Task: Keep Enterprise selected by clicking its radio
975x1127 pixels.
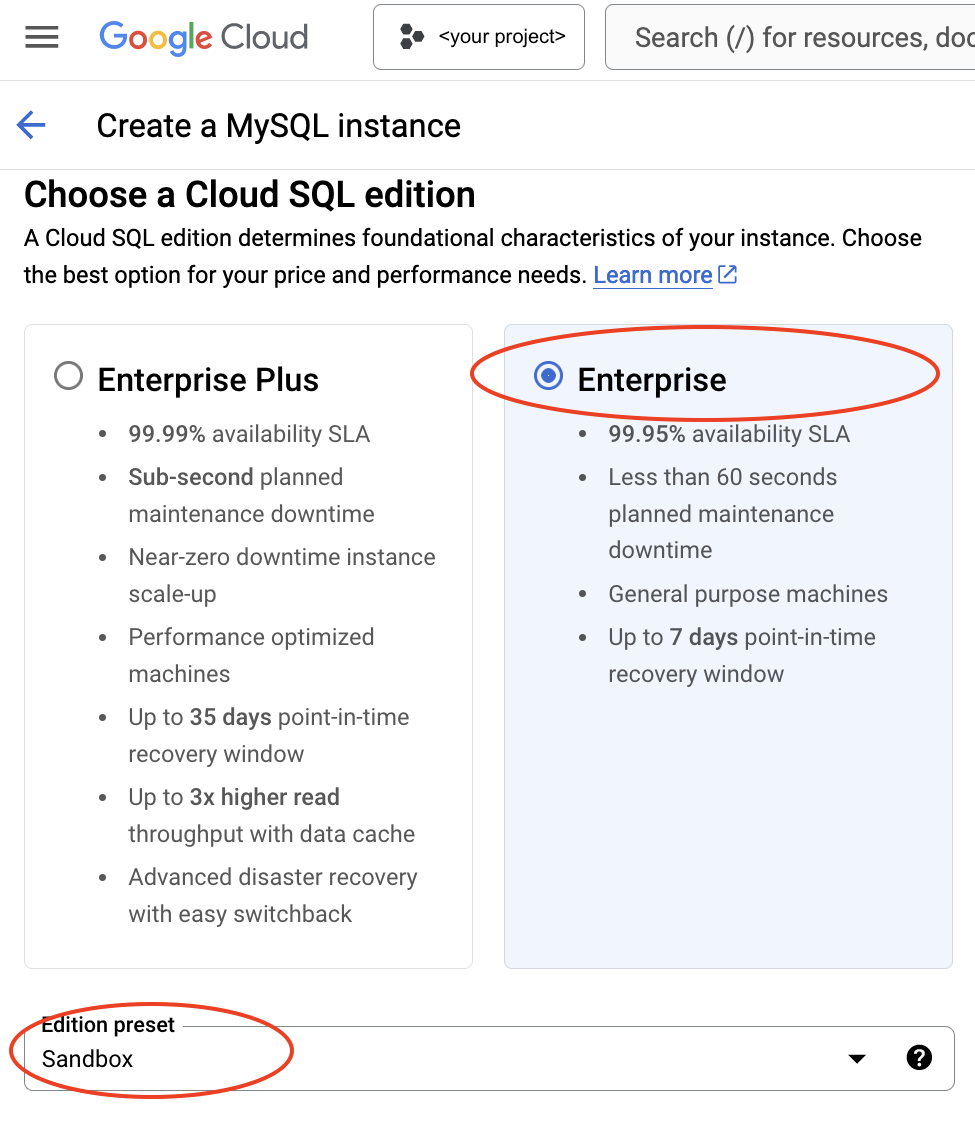Action: (x=548, y=376)
